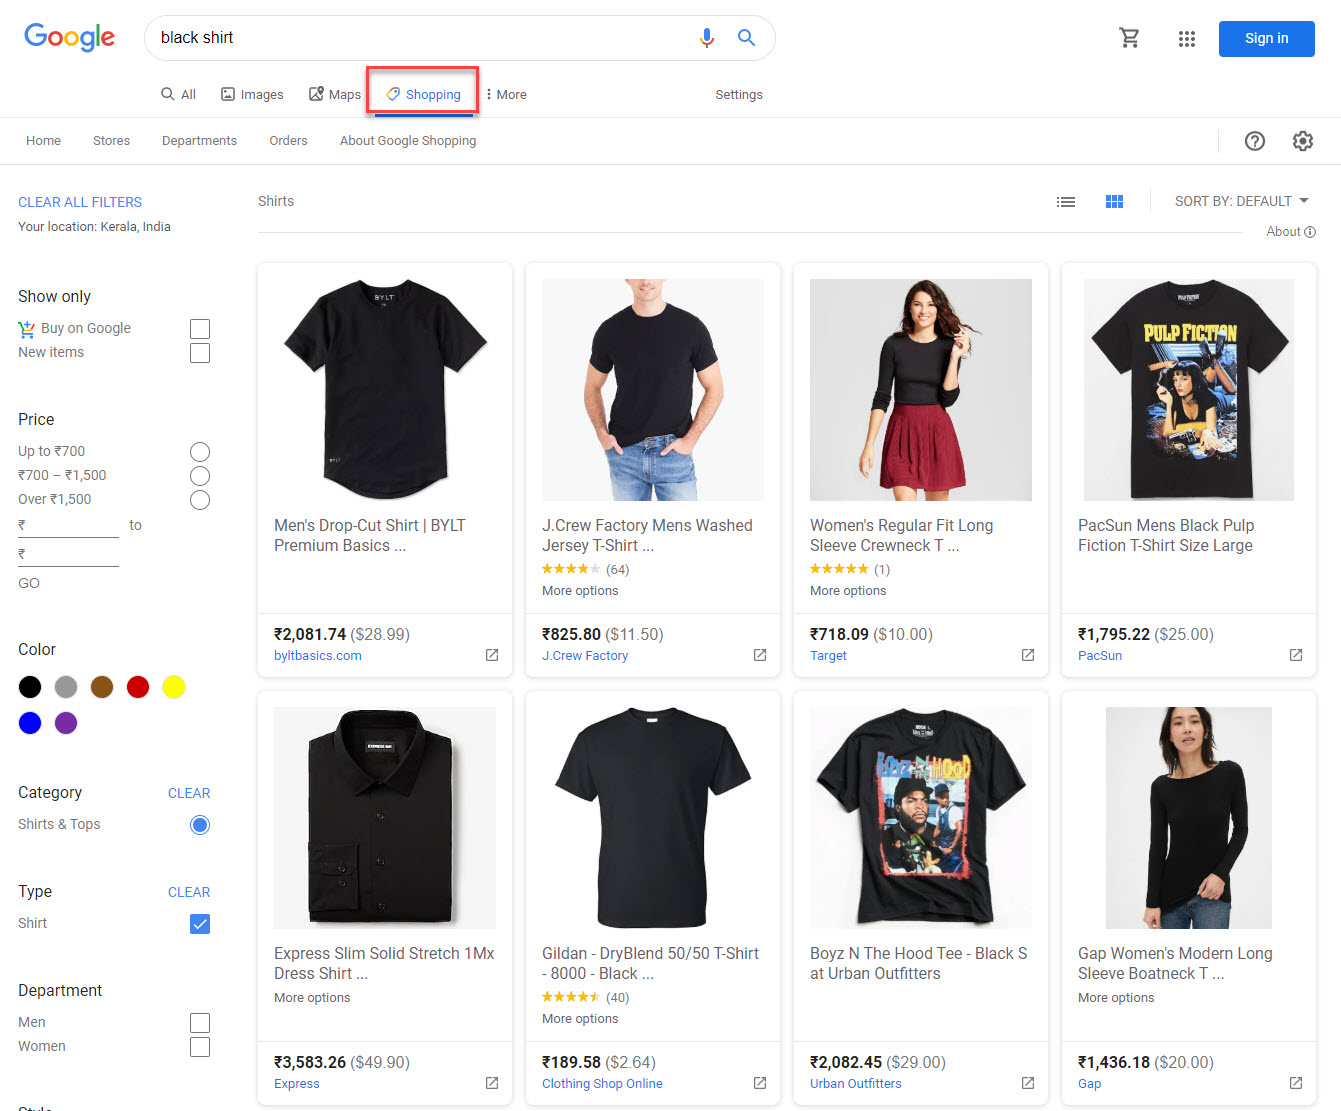Click the Sign in button
Viewport: 1341px width, 1111px height.
pyautogui.click(x=1266, y=39)
